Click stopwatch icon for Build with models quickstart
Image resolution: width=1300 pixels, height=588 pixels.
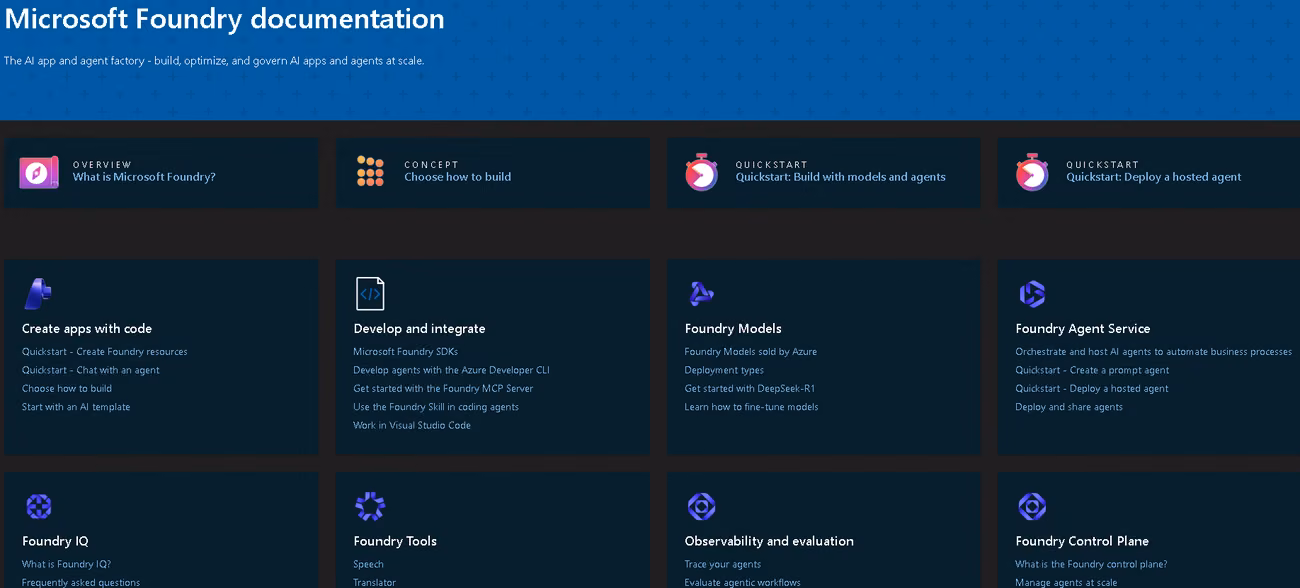701,172
